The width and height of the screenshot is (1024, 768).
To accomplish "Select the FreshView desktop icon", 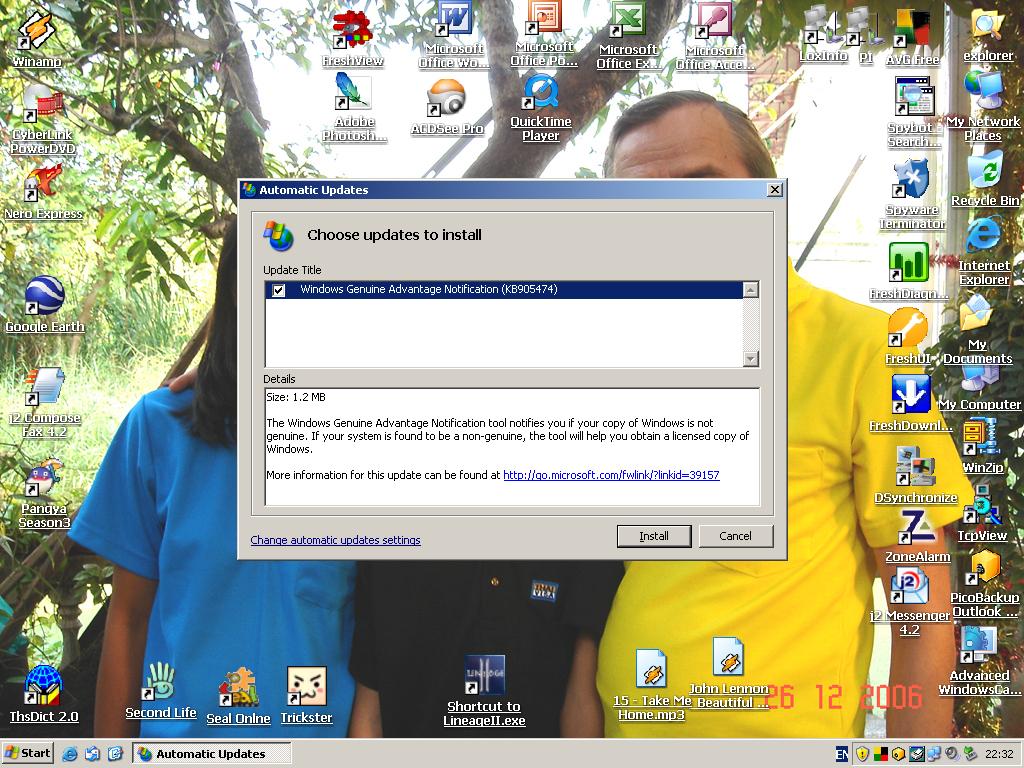I will click(x=353, y=39).
